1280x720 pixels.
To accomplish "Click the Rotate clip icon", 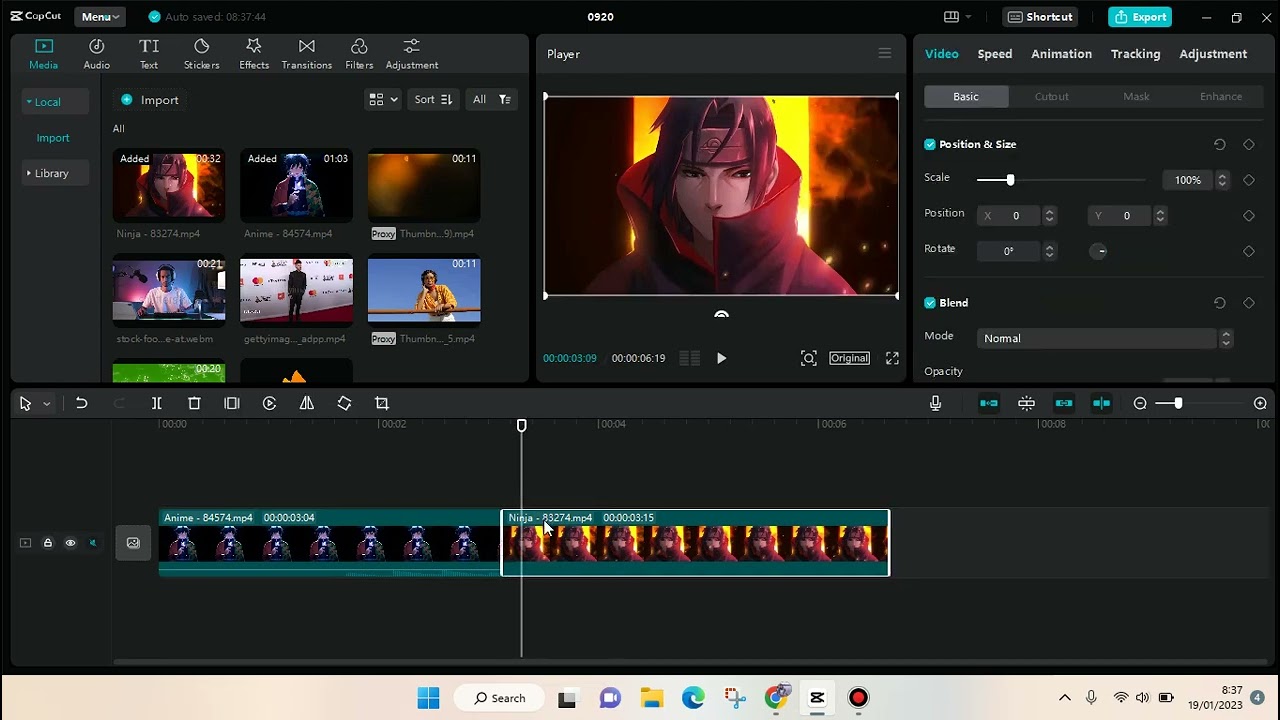I will [x=344, y=403].
